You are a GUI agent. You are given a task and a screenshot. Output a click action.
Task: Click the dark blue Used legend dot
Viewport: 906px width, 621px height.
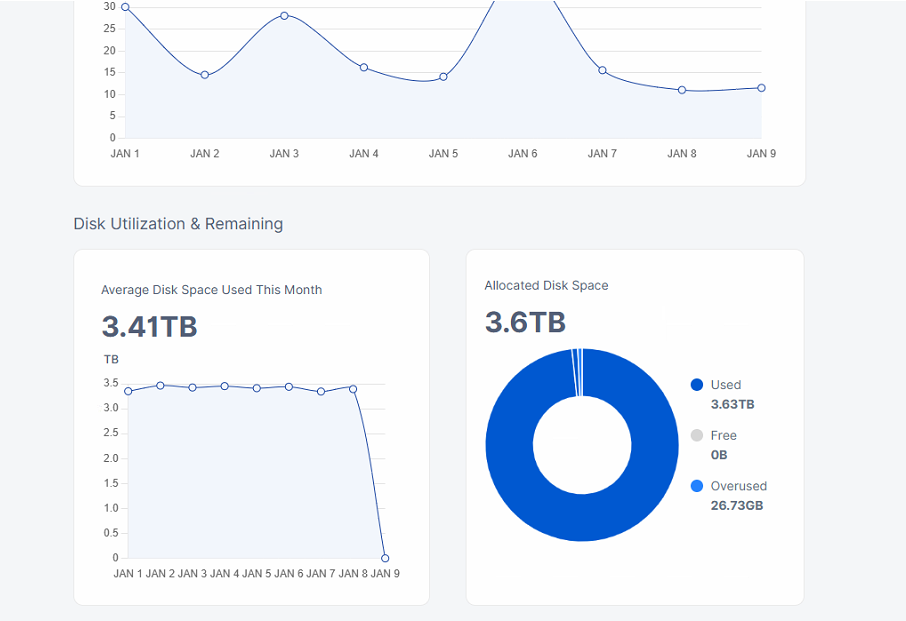pos(697,385)
